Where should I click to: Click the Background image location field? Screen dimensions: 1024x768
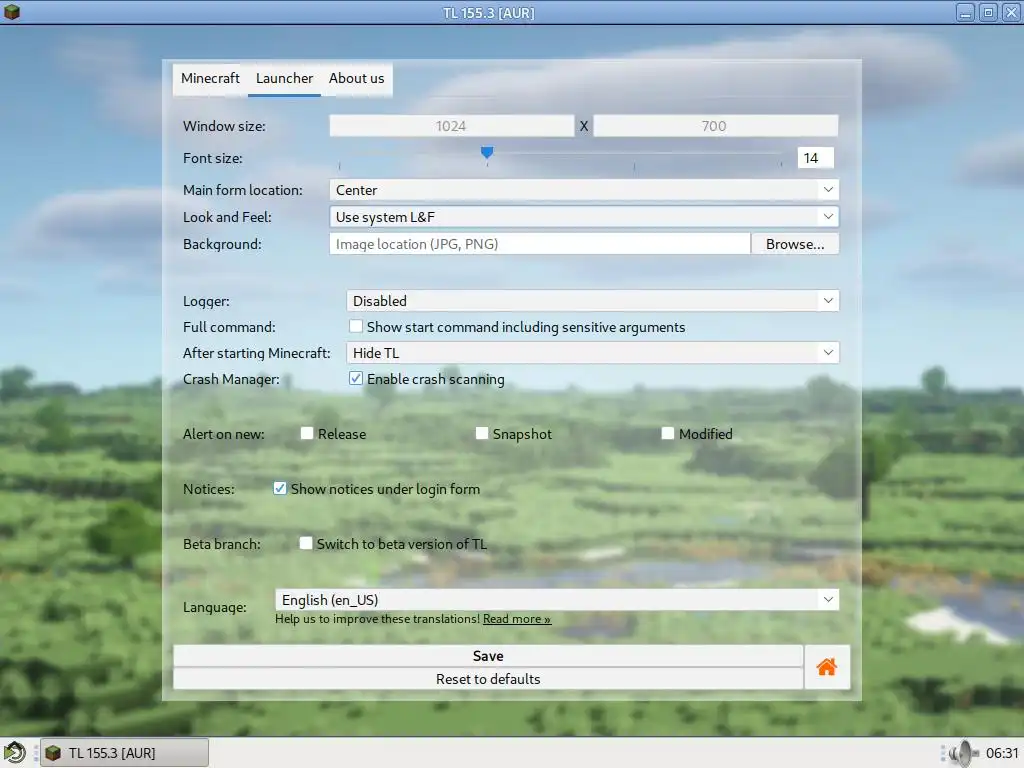[x=540, y=244]
